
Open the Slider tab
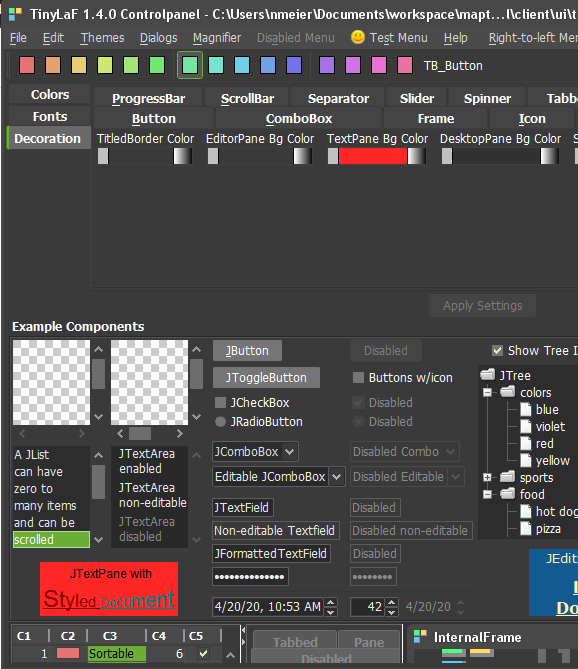(x=417, y=98)
